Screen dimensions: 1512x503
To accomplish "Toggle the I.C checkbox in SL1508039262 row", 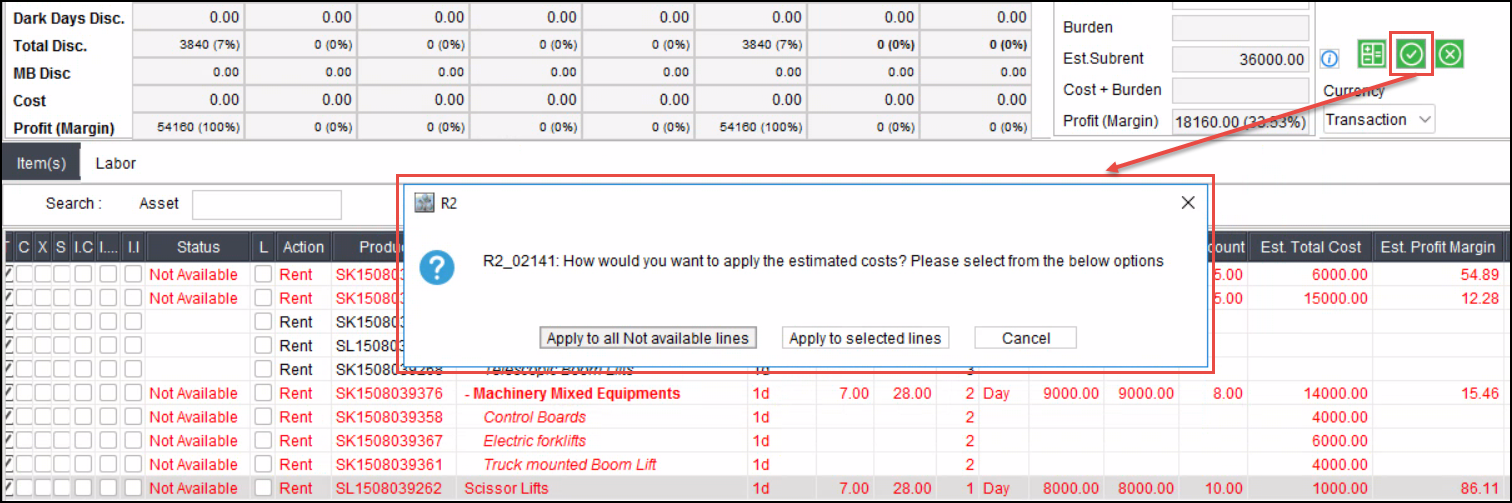I will pyautogui.click(x=83, y=488).
